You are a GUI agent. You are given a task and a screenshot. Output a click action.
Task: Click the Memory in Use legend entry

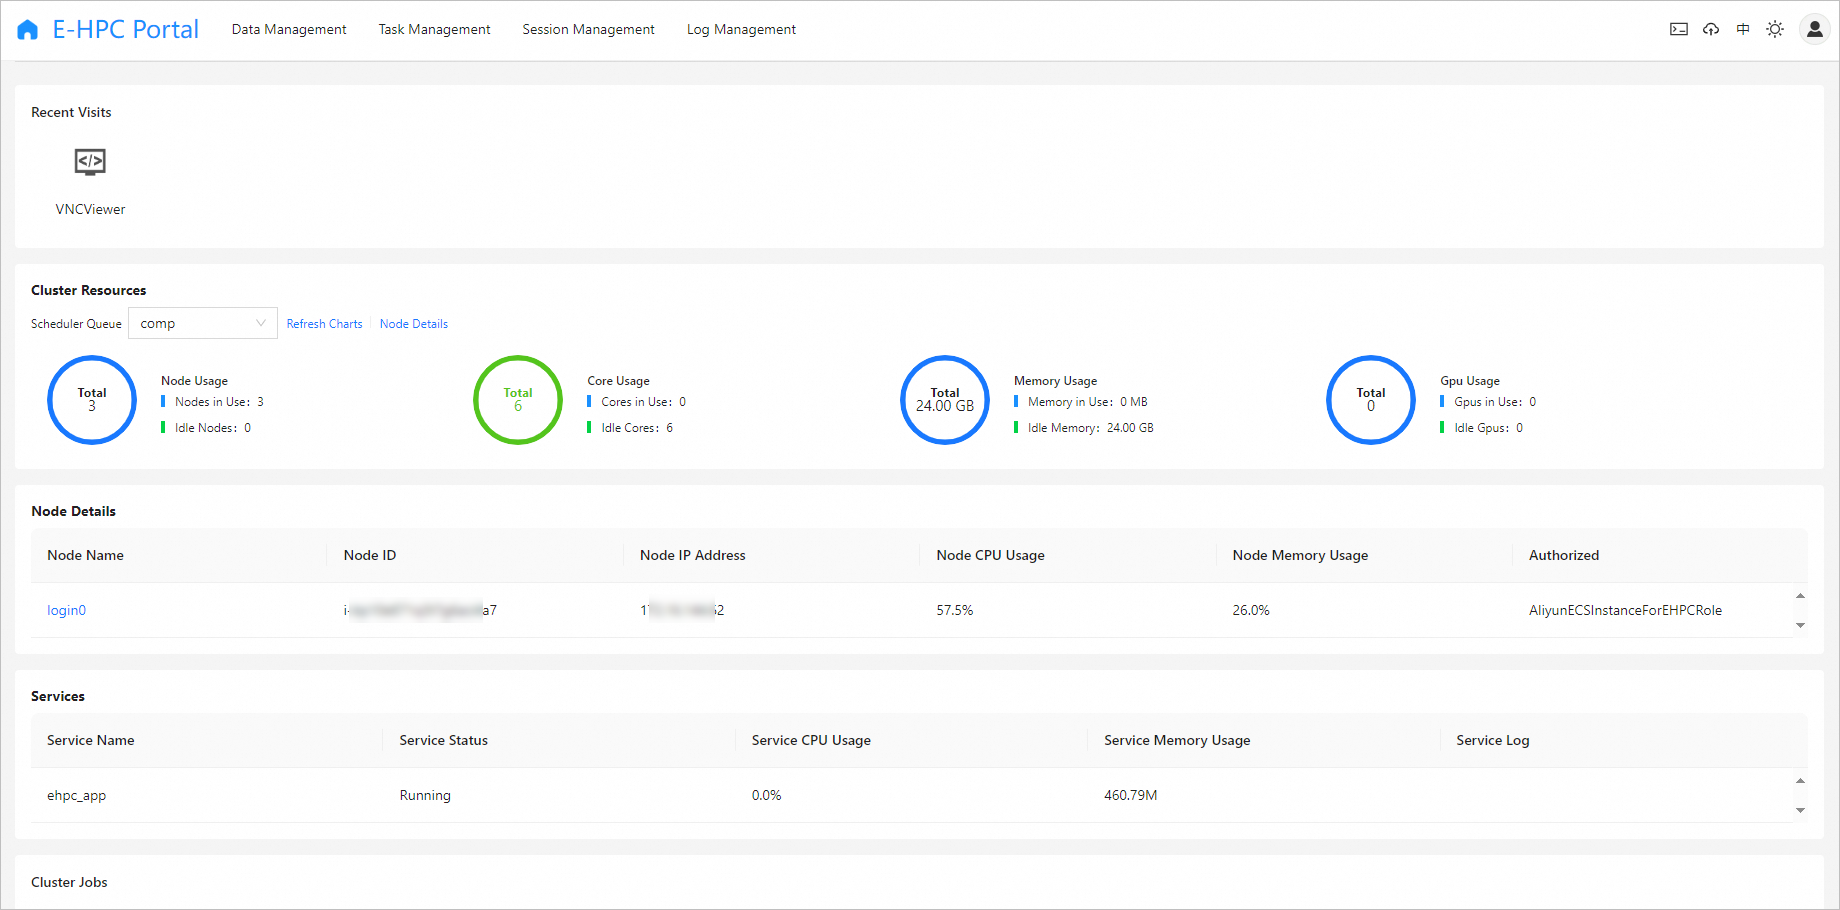click(1081, 402)
